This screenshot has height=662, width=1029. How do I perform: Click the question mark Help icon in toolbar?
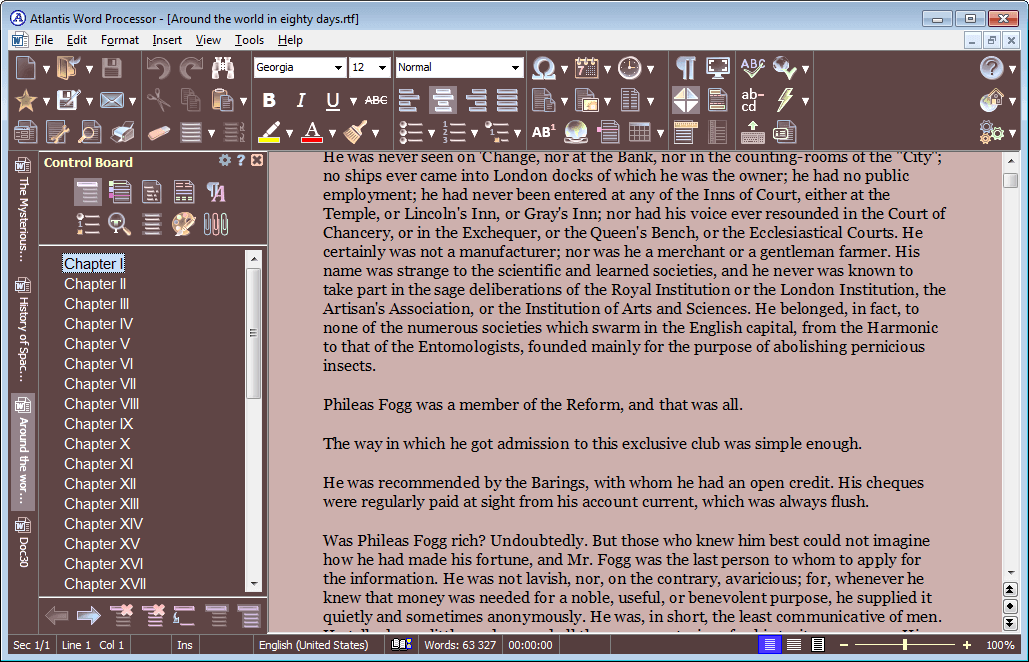991,68
